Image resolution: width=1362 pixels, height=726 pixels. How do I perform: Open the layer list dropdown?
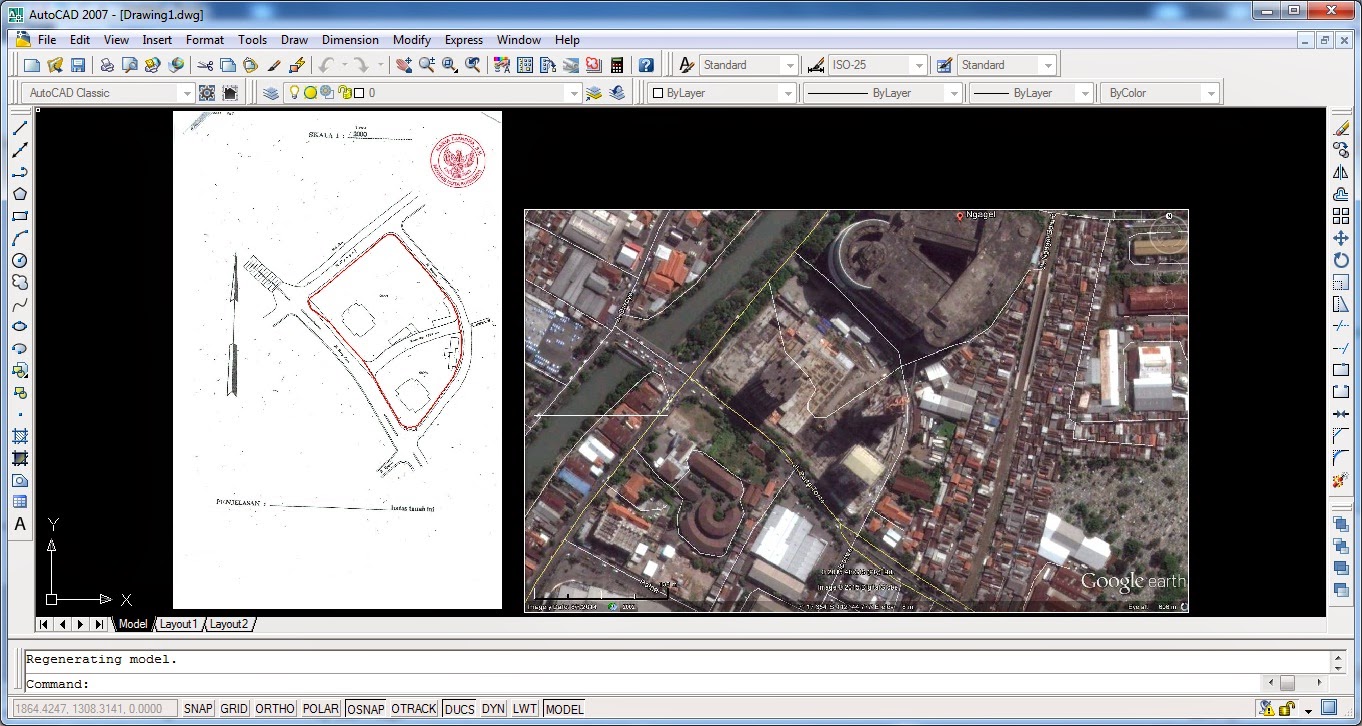[574, 93]
